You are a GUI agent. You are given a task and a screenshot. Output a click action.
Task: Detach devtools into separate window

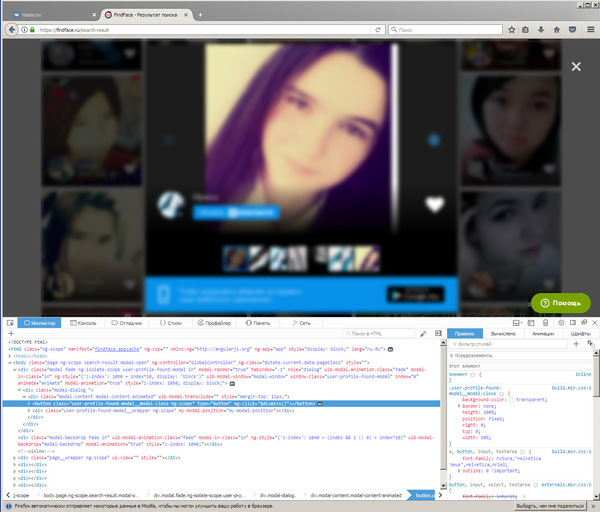[x=584, y=323]
